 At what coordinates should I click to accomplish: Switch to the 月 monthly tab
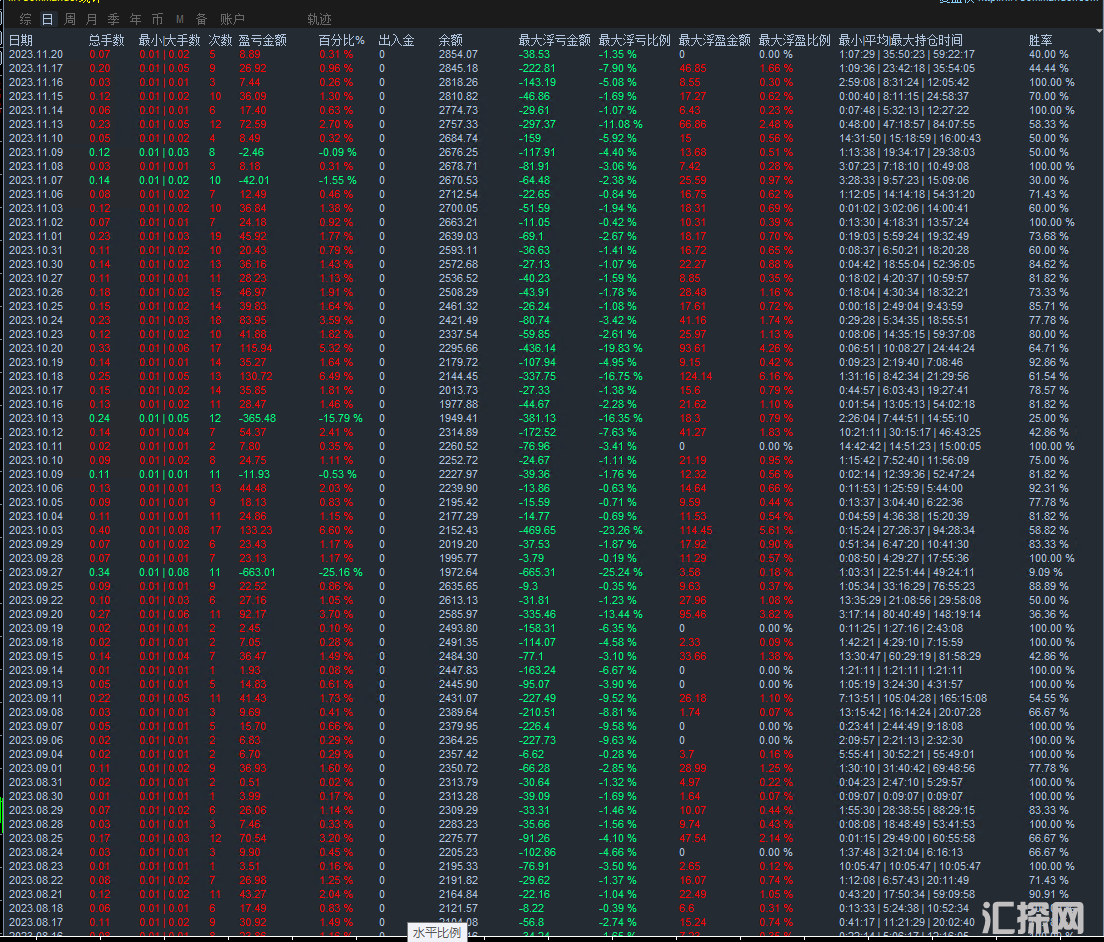tap(91, 19)
